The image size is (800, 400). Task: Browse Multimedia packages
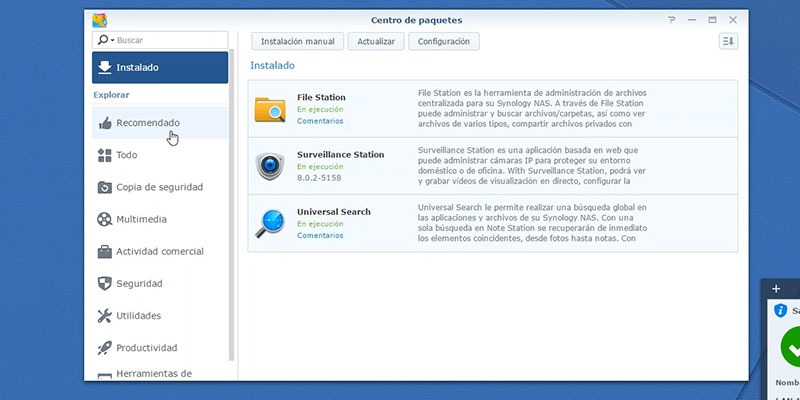tap(160, 219)
